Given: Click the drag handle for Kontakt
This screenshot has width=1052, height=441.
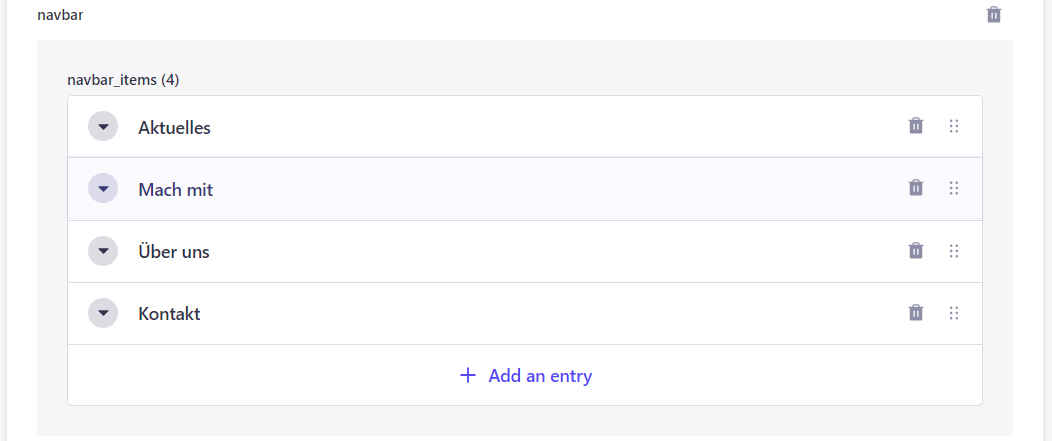Looking at the screenshot, I should pos(954,313).
